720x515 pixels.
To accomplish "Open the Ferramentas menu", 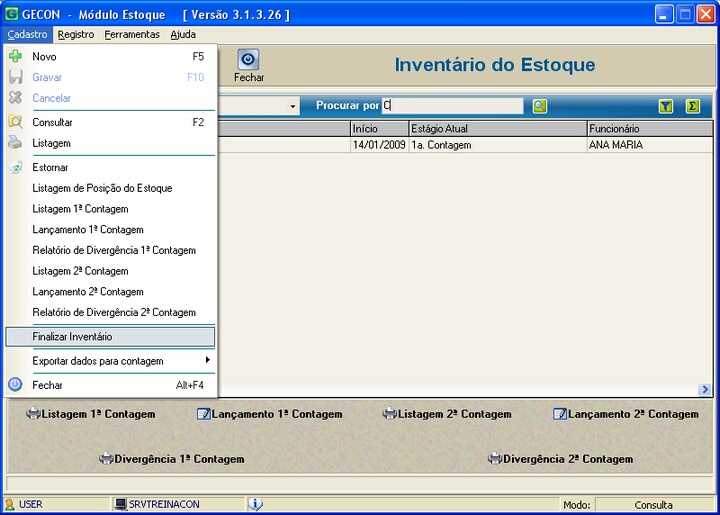I will (x=132, y=34).
